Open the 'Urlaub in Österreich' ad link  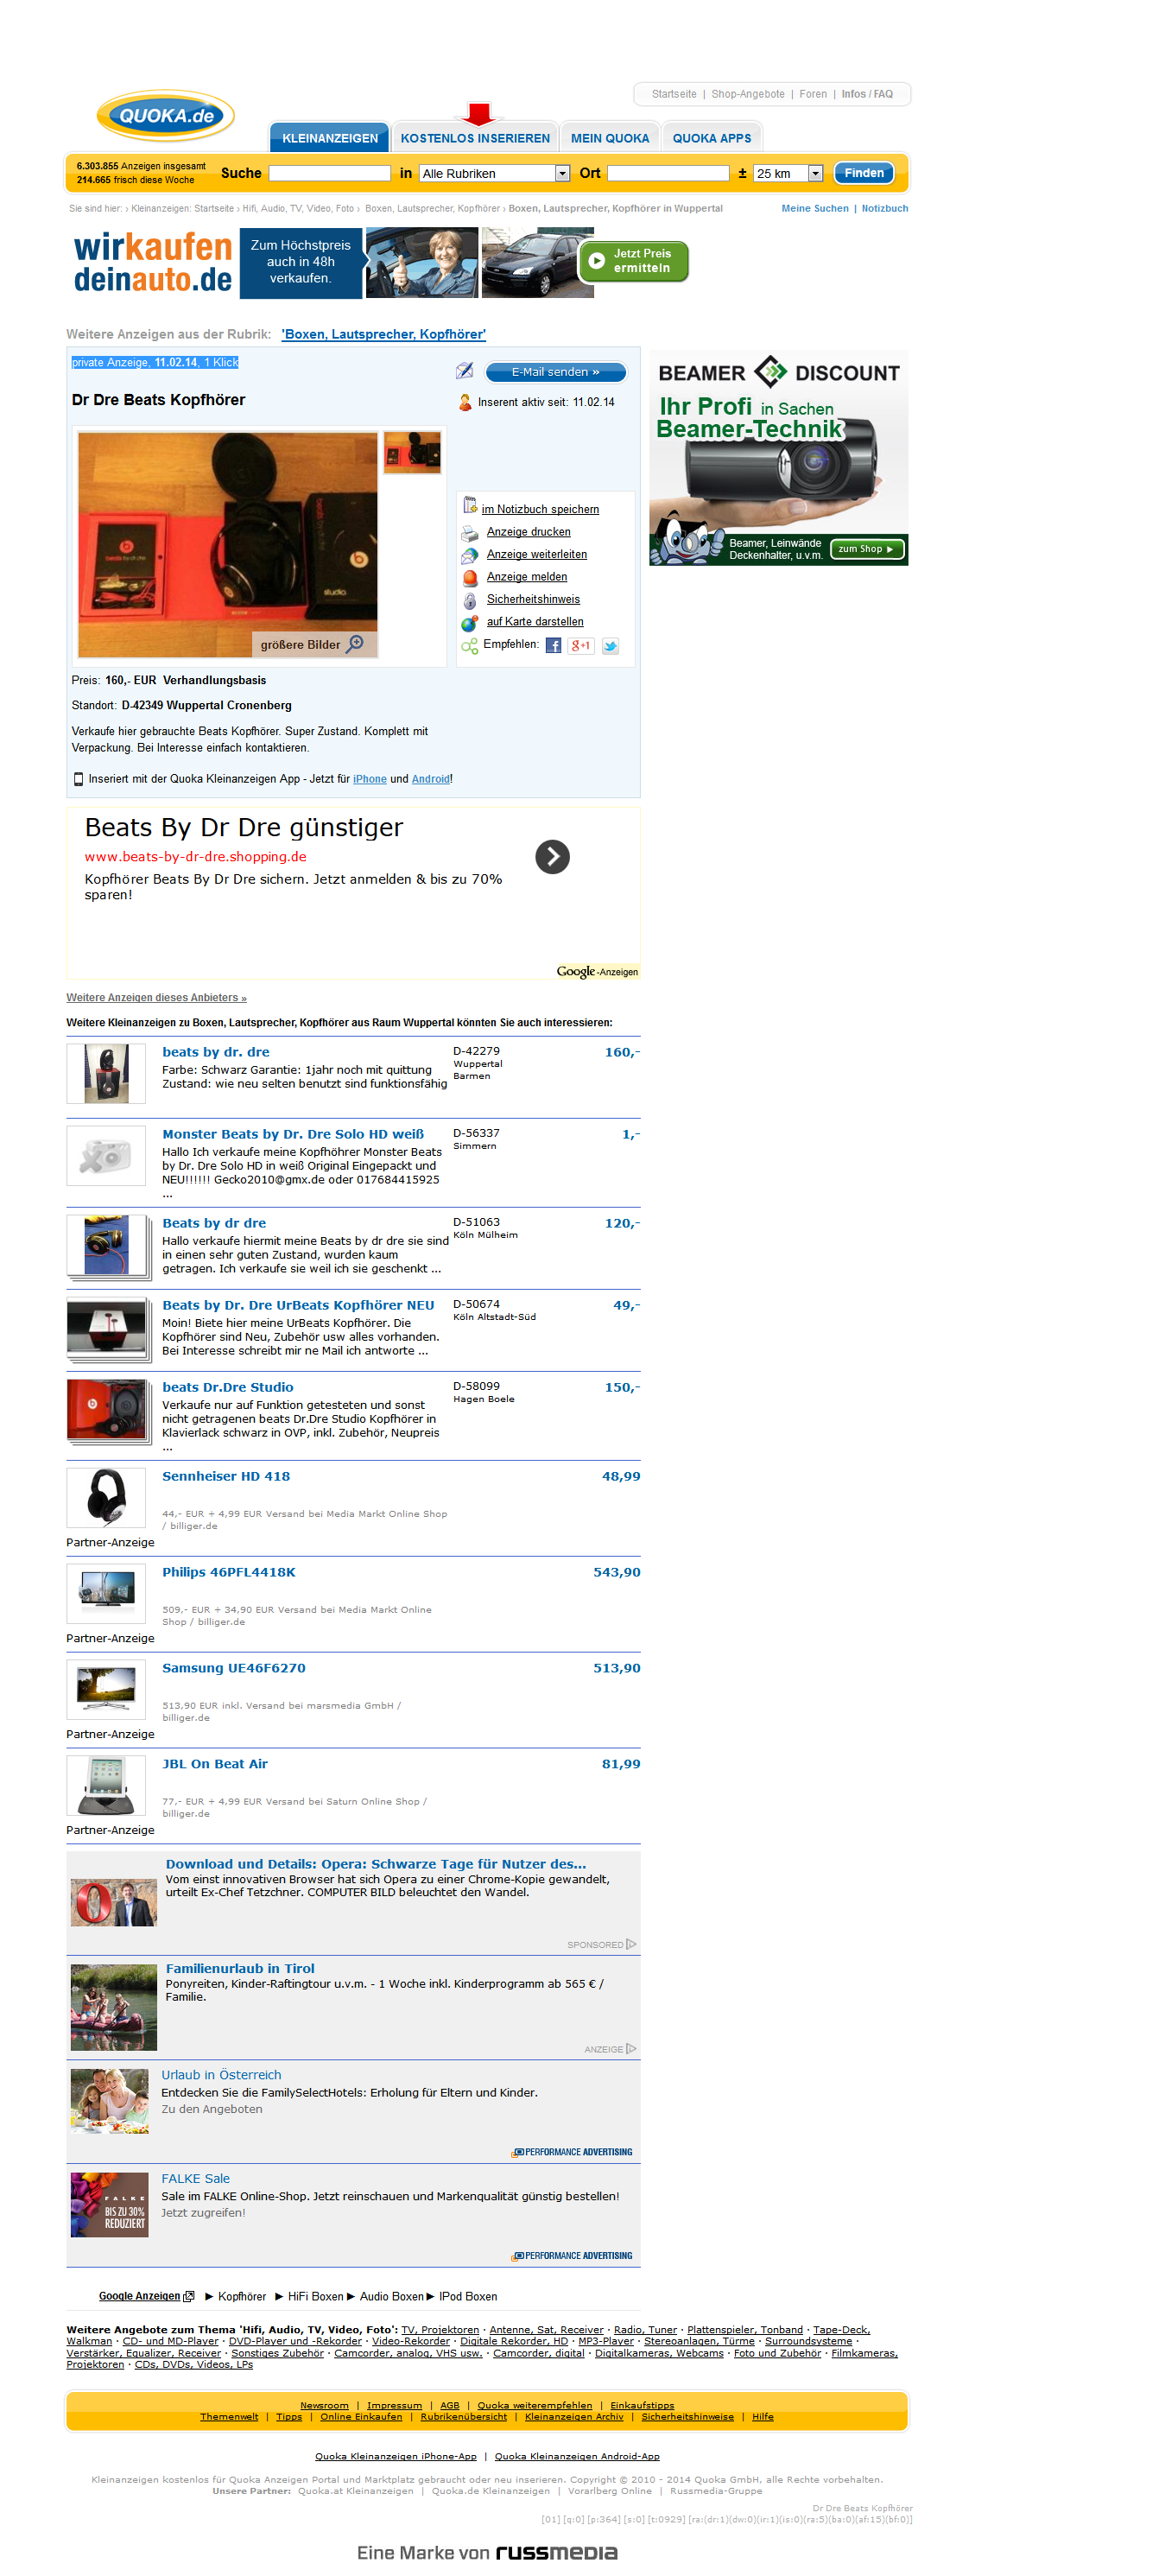tap(221, 2075)
